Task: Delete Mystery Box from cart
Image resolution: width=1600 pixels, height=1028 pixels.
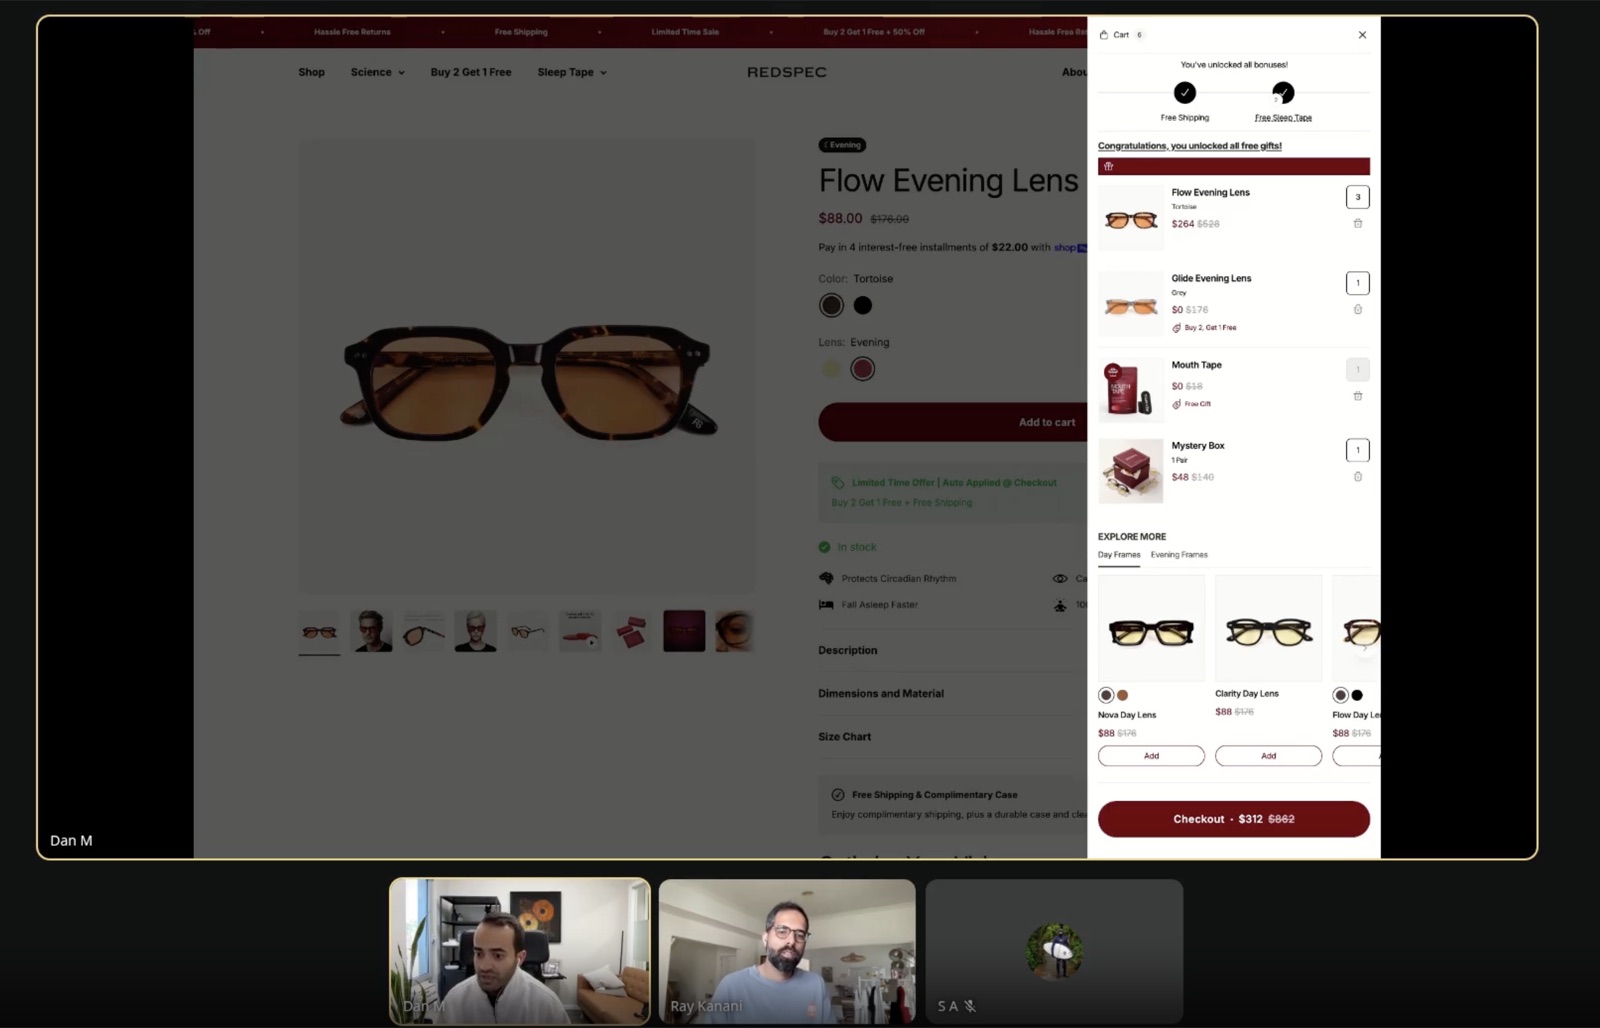Action: point(1358,476)
